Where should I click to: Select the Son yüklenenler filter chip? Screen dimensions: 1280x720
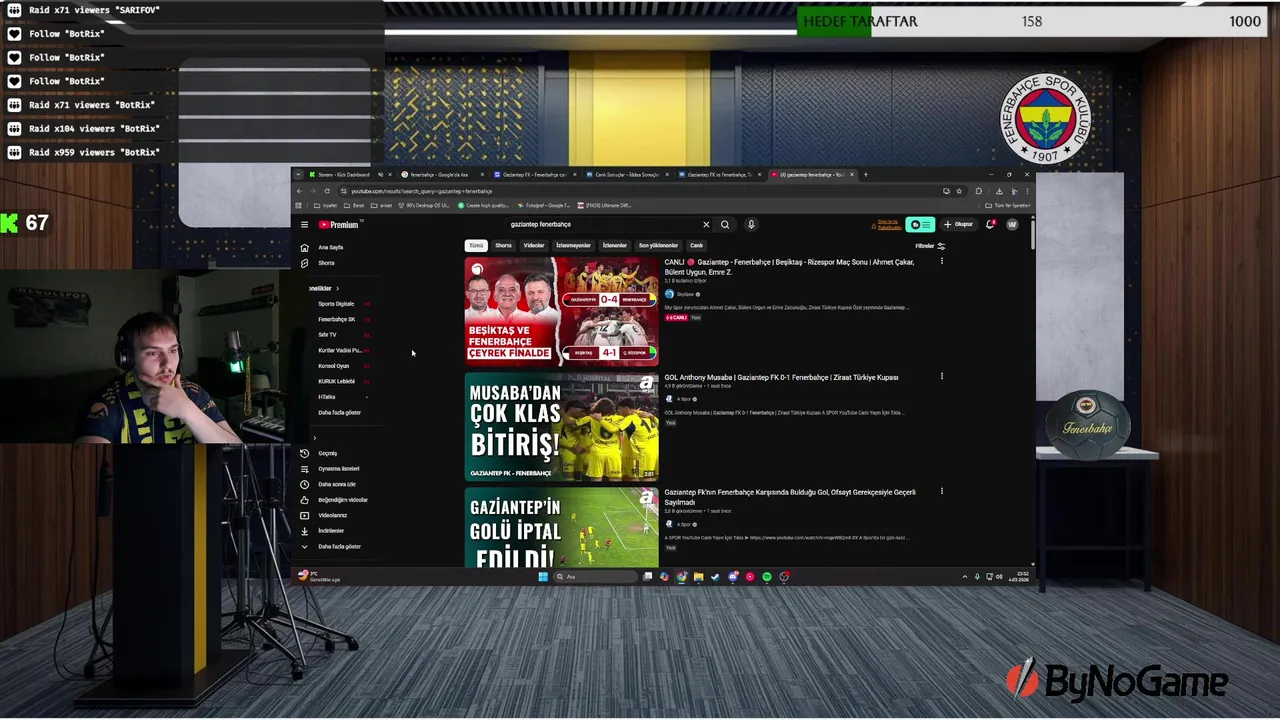coord(658,245)
